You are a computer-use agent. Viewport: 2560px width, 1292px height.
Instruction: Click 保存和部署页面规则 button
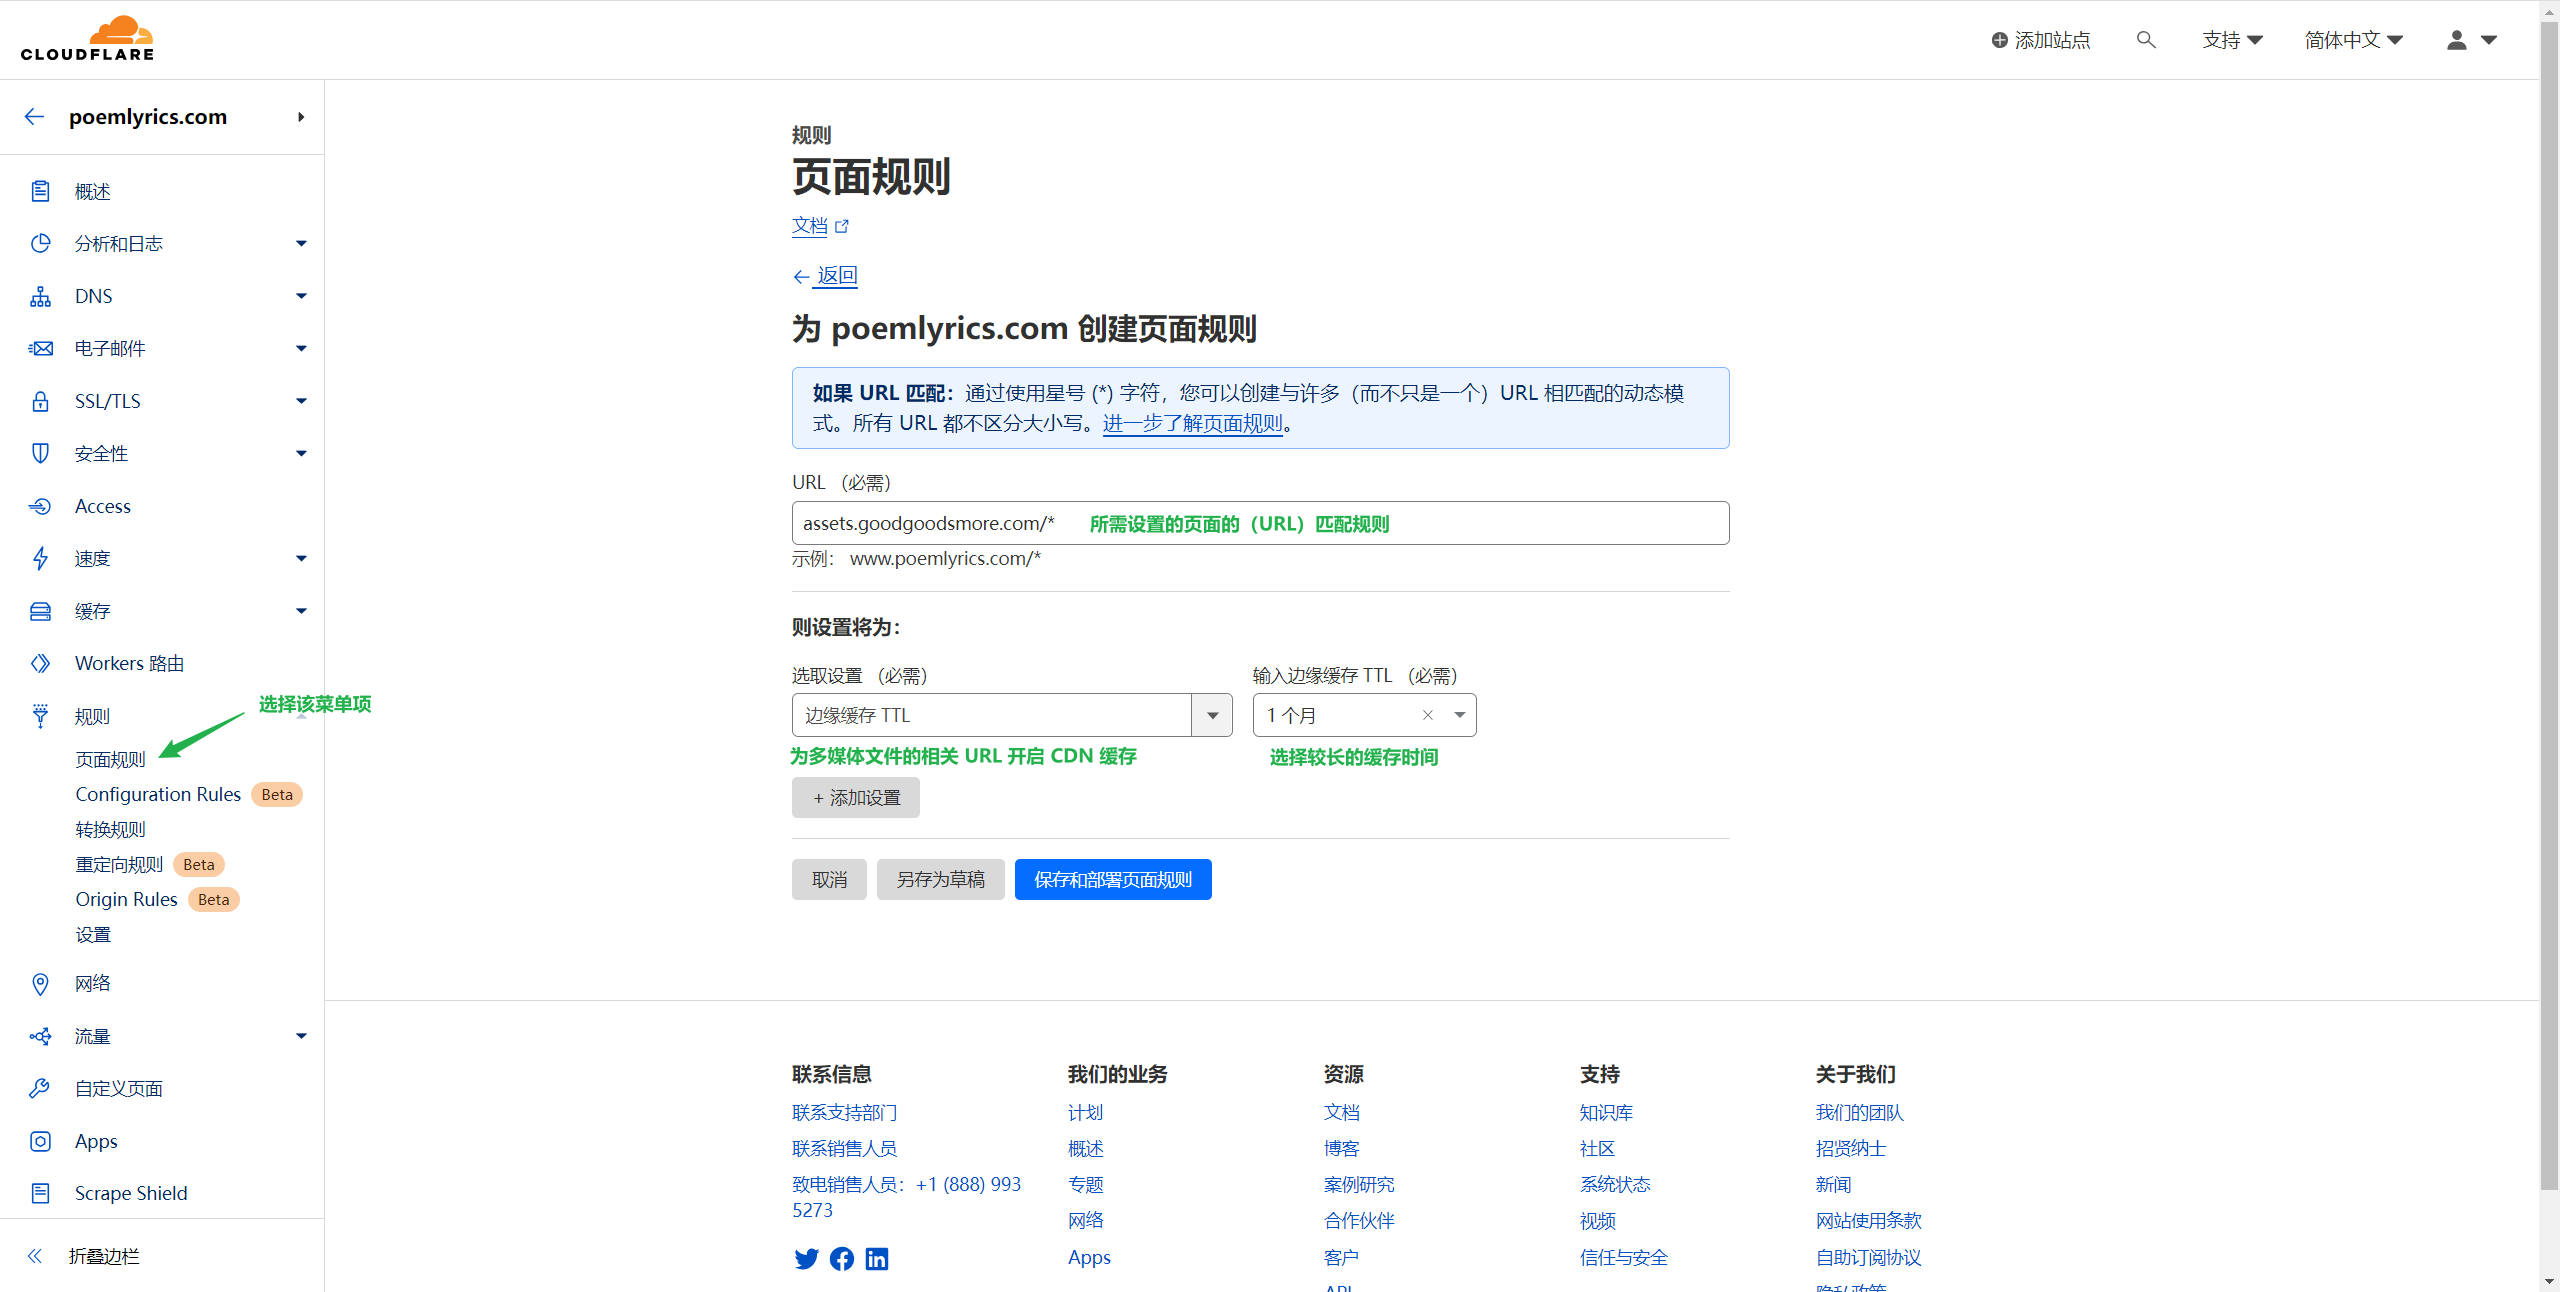point(1112,879)
